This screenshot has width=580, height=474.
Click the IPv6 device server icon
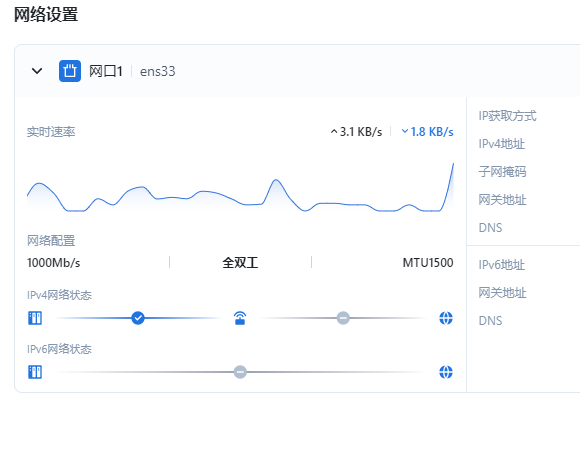tap(35, 372)
